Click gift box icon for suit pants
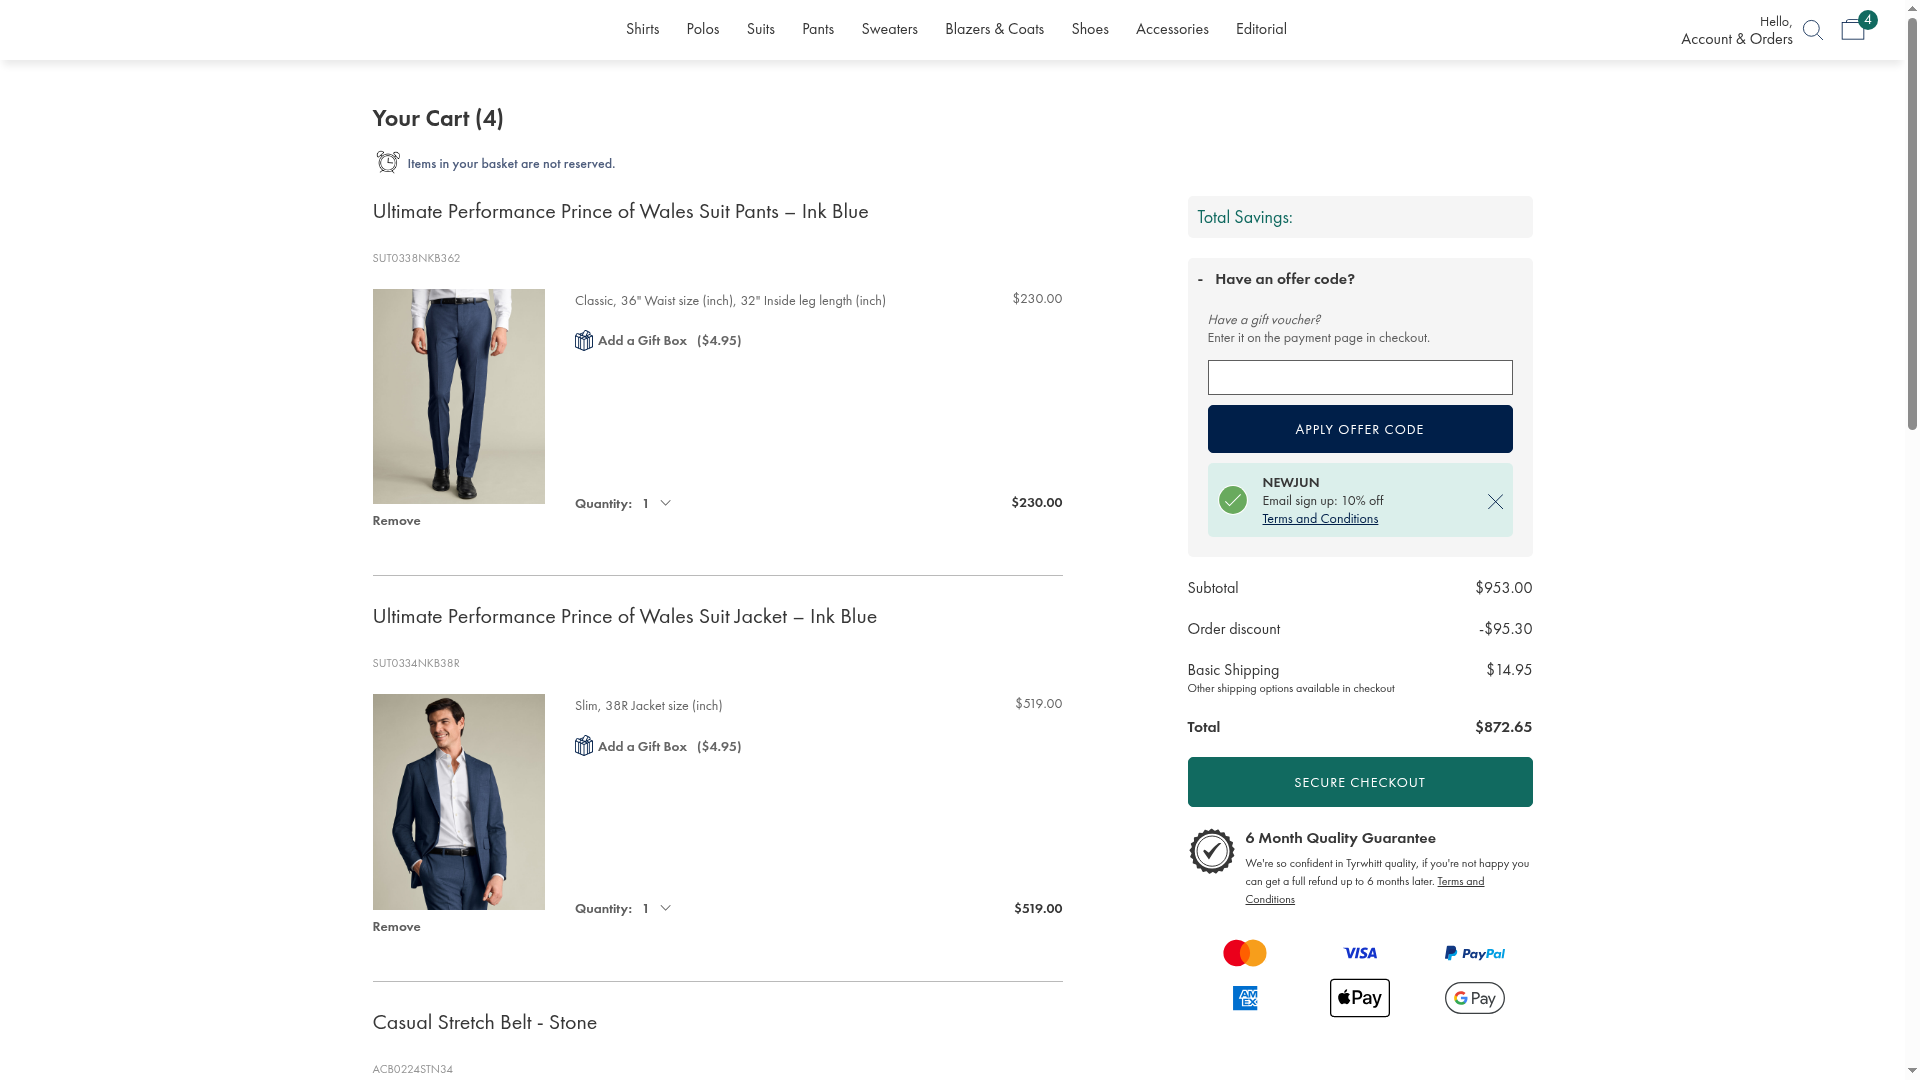Screen dimensions: 1920x1080 coord(584,341)
